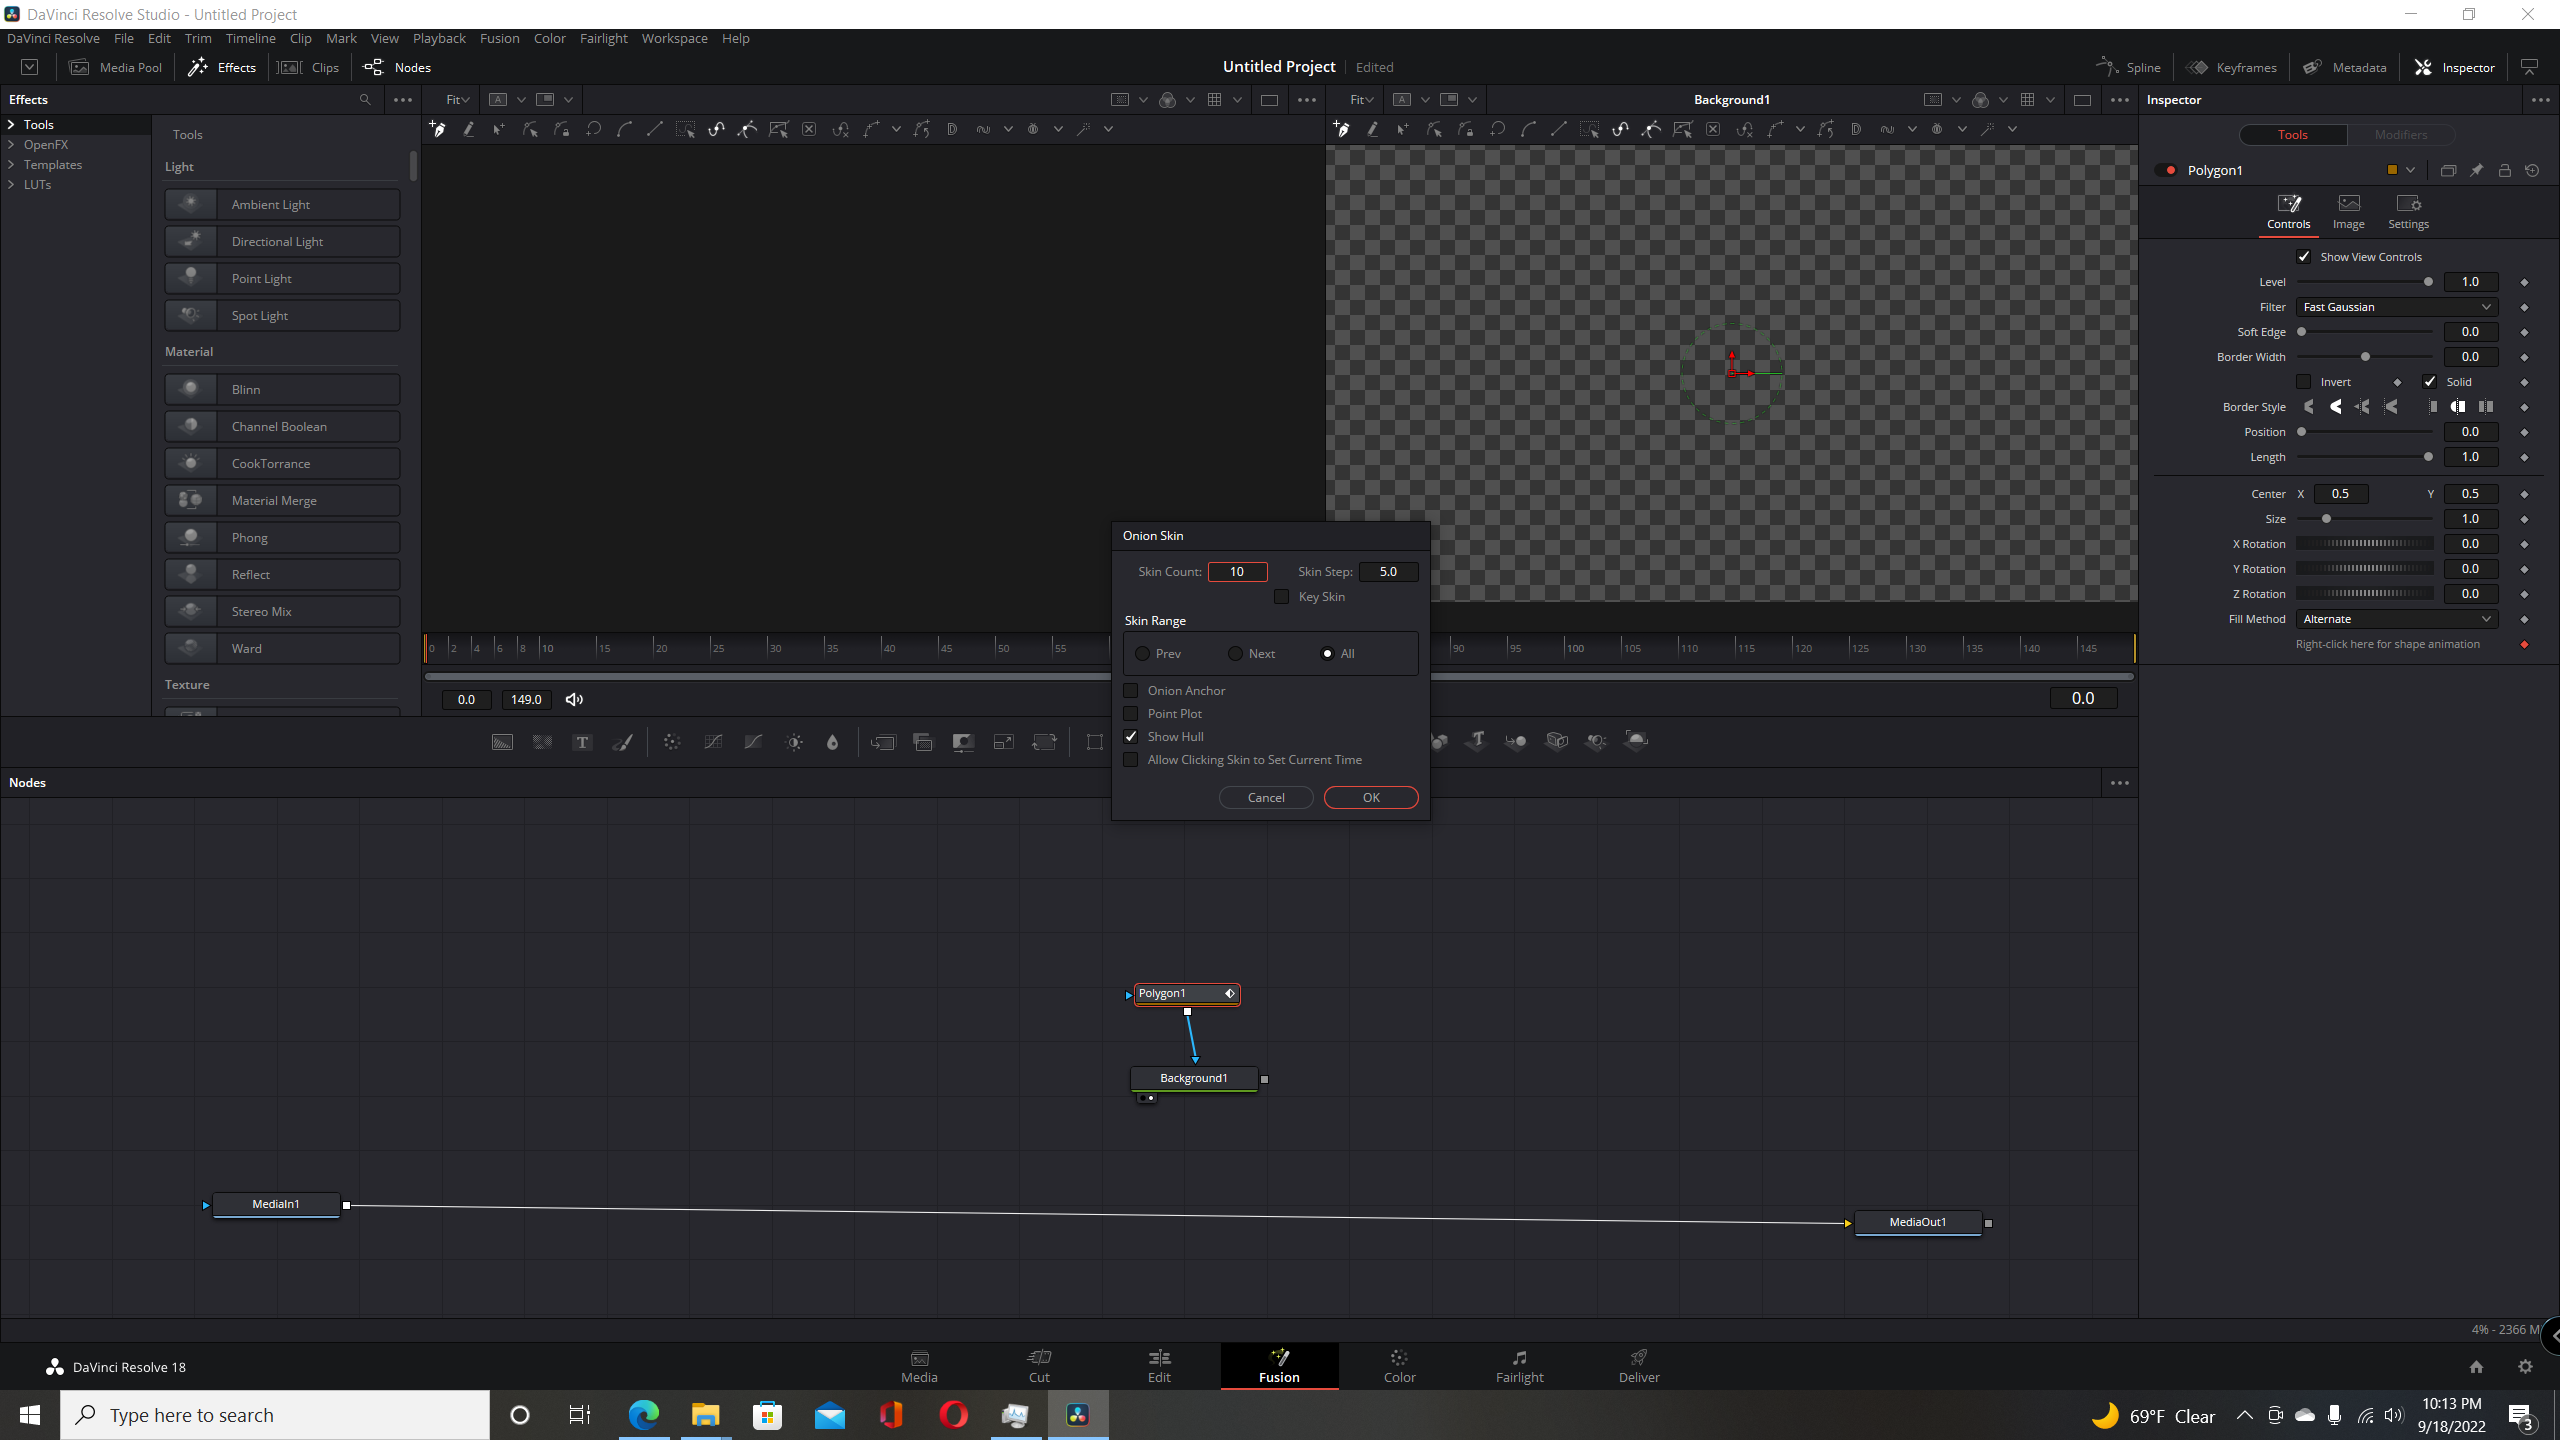Uncheck Show View Controls in Inspector

point(2304,257)
